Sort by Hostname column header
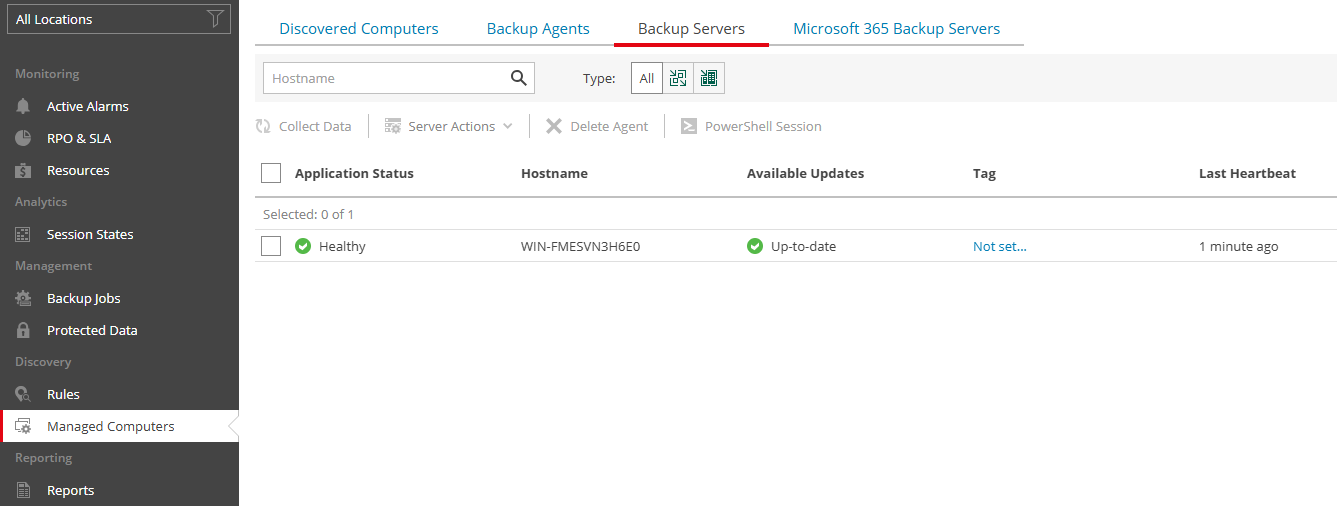 (554, 173)
